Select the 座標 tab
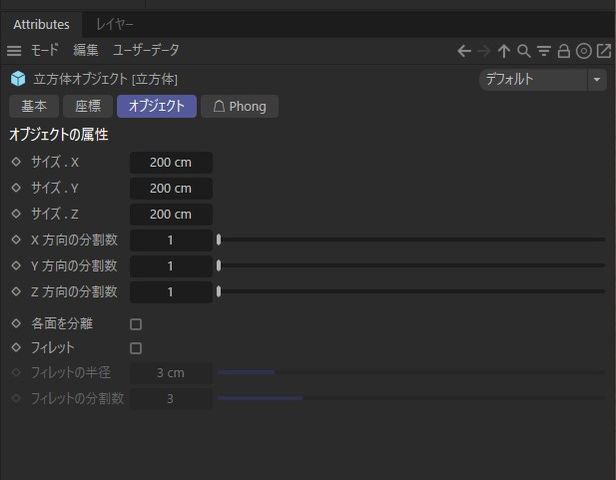 coord(88,106)
